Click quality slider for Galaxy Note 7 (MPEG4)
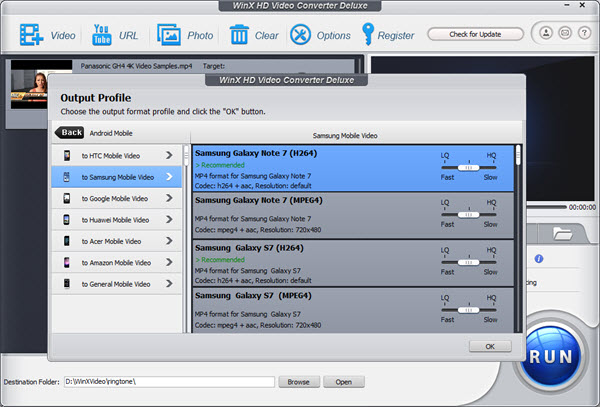The height and width of the screenshot is (407, 600). pos(469,215)
